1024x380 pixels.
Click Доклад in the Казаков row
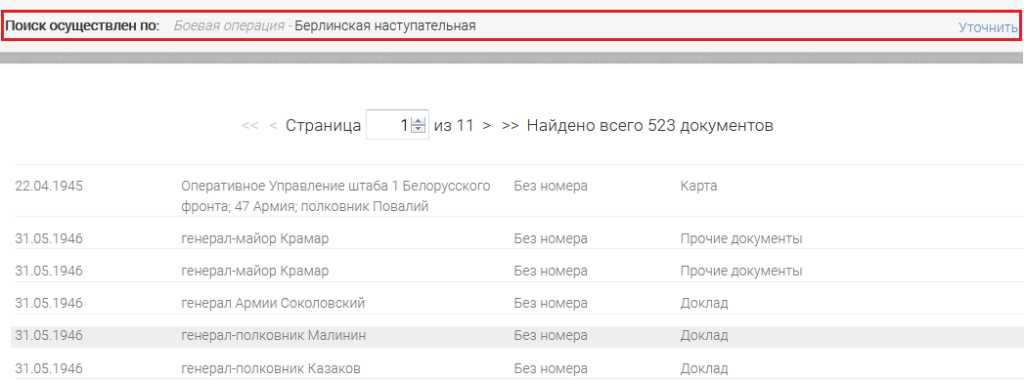coord(704,368)
